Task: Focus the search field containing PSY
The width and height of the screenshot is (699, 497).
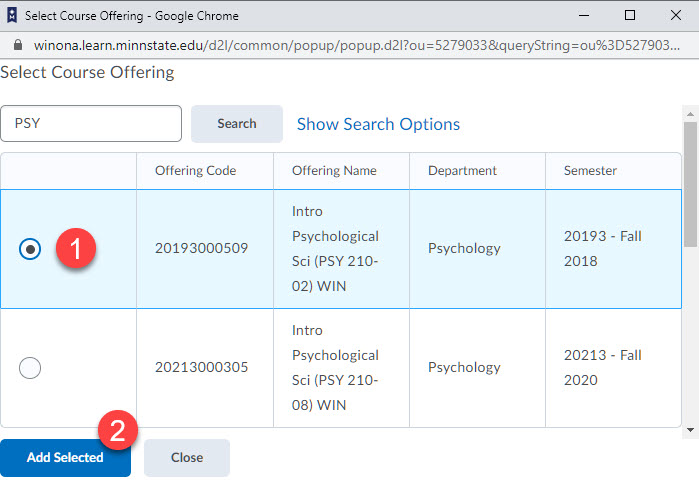Action: pyautogui.click(x=91, y=123)
